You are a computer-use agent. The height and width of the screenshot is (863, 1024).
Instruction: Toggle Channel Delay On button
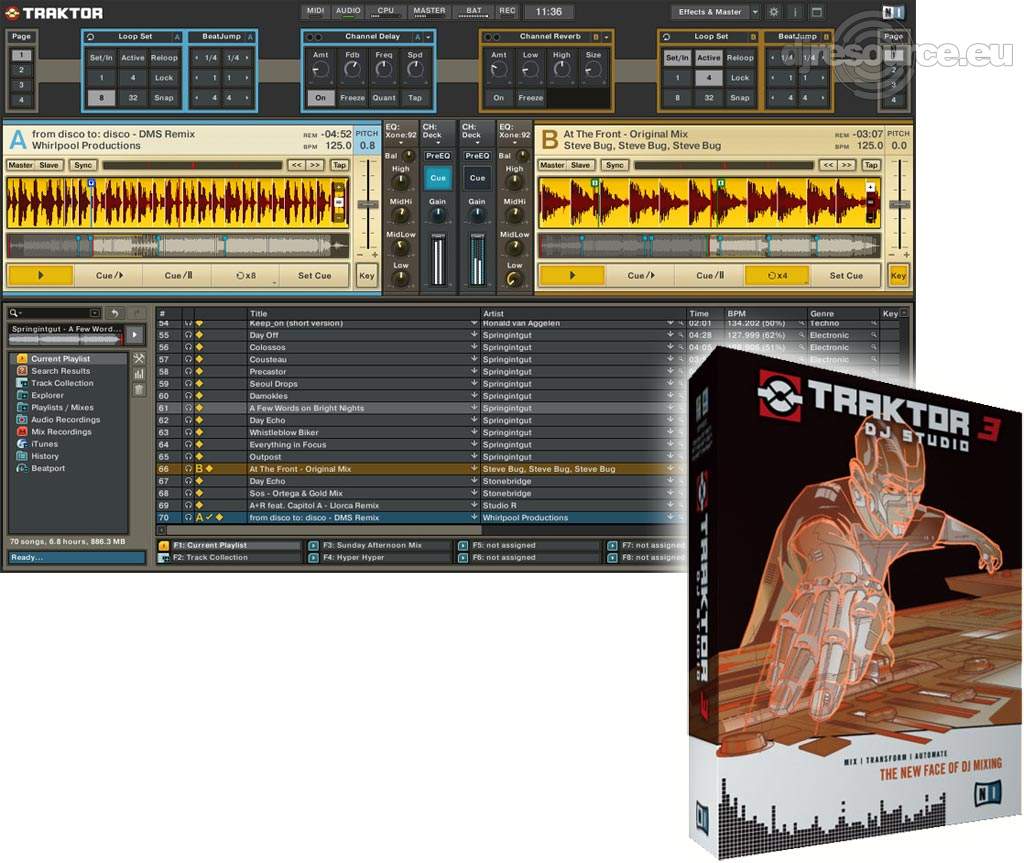pyautogui.click(x=320, y=97)
